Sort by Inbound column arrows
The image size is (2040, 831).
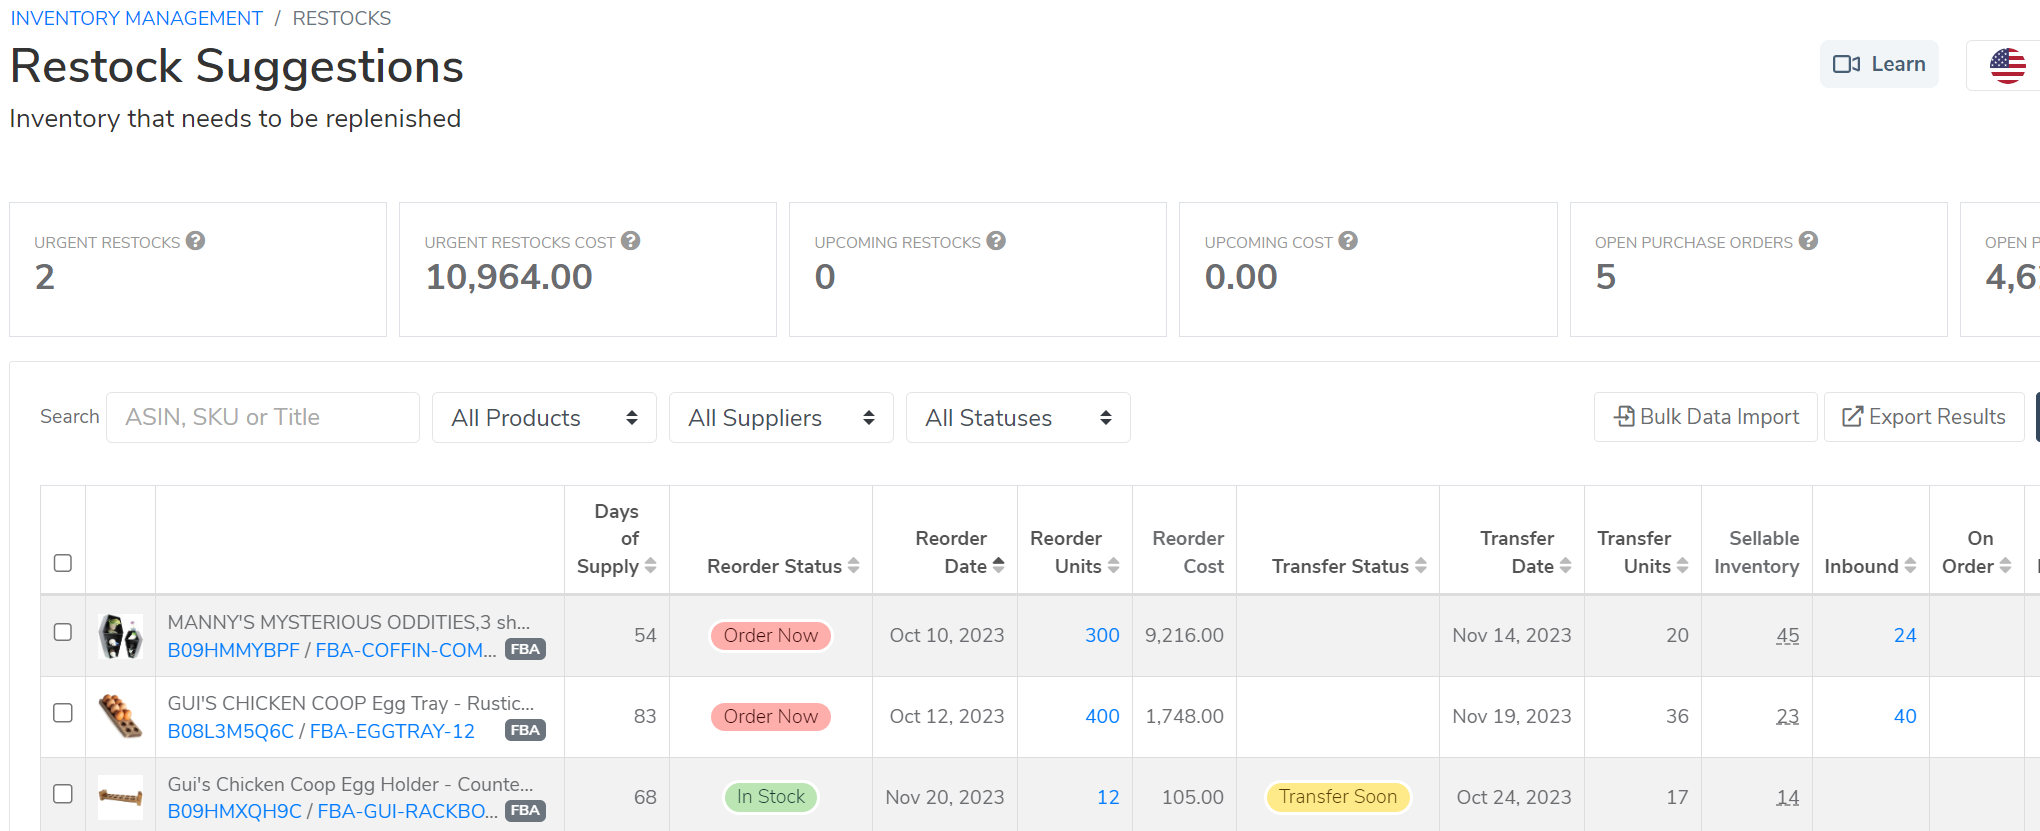[1910, 566]
